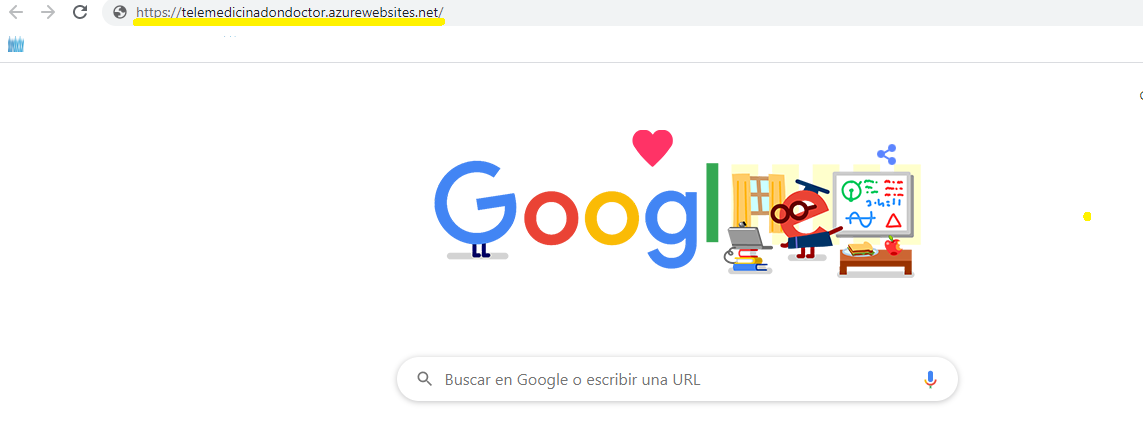Viewport: 1143px width, 431px height.
Task: Reload the page with the refresh icon
Action: [81, 12]
